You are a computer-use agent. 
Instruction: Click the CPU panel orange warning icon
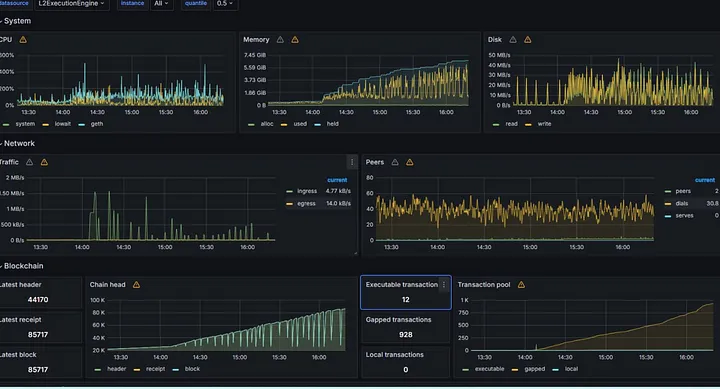(x=23, y=40)
